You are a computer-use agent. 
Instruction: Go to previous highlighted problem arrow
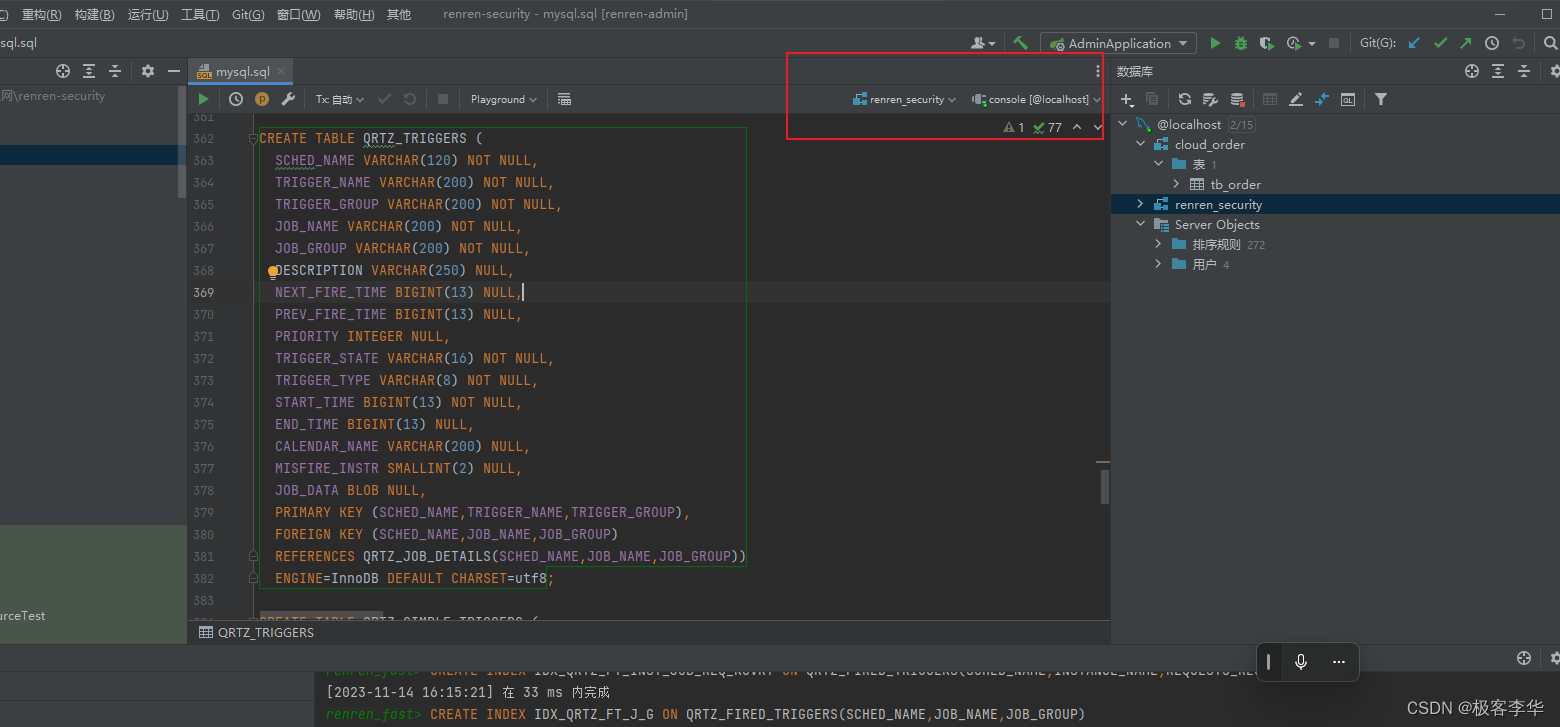(1077, 127)
